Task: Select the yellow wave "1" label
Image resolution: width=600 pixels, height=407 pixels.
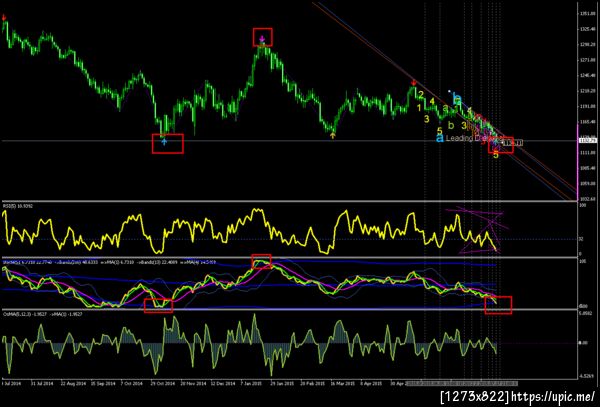Action: pyautogui.click(x=419, y=108)
